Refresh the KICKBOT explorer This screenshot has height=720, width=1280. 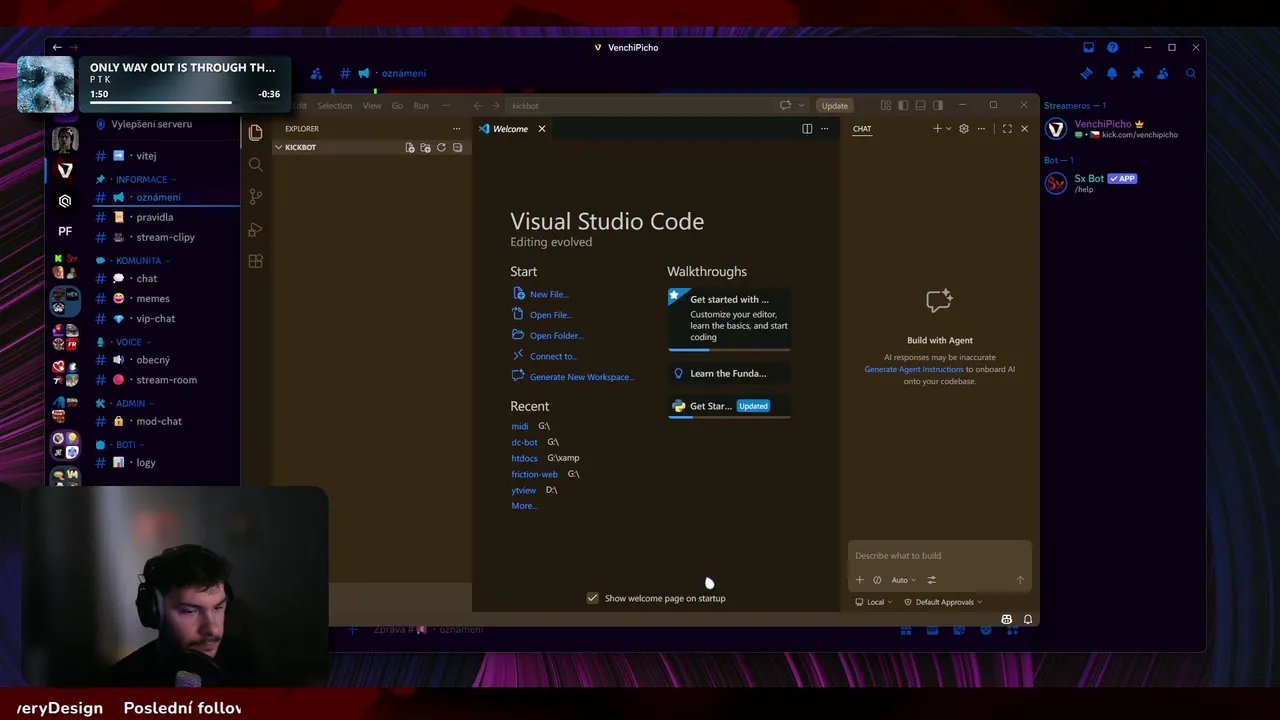(441, 147)
